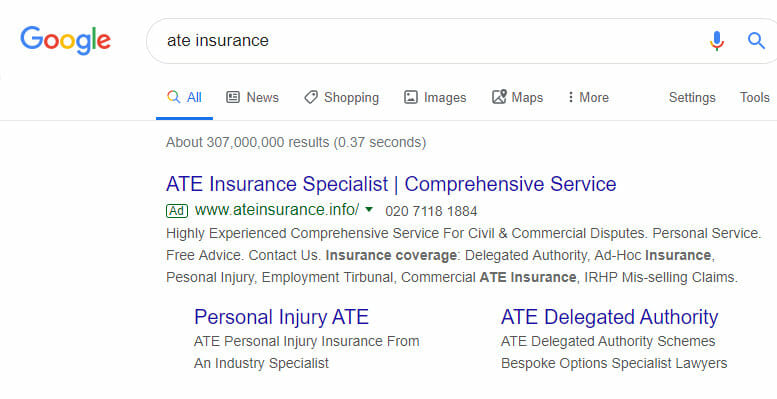Click the Ad badge label
This screenshot has width=777, height=399.
pos(177,211)
